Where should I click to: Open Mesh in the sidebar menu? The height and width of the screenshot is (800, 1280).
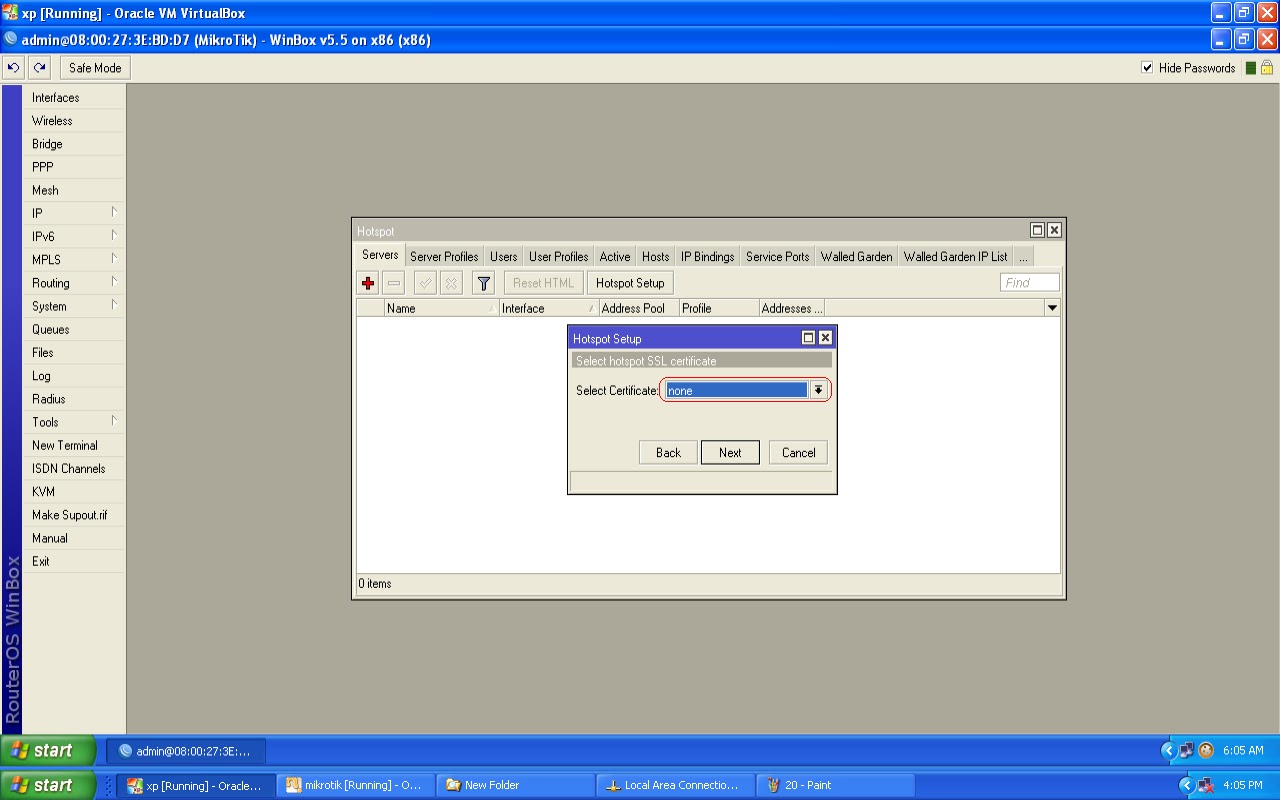click(75, 190)
